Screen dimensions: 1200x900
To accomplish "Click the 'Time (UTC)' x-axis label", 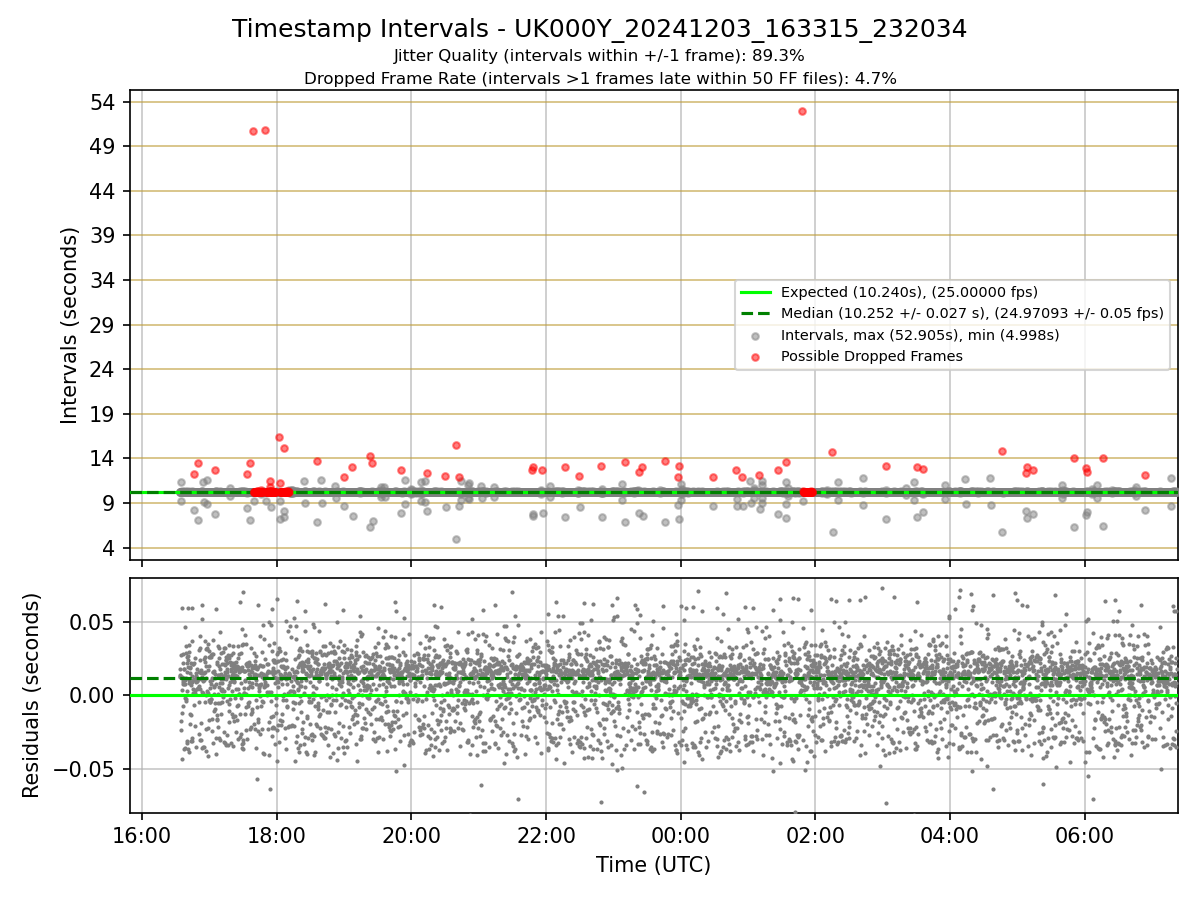I will [653, 865].
